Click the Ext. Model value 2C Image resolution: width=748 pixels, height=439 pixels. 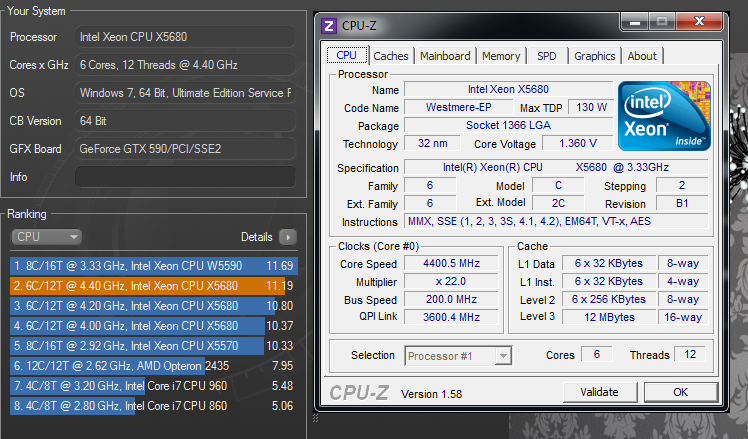coord(558,203)
